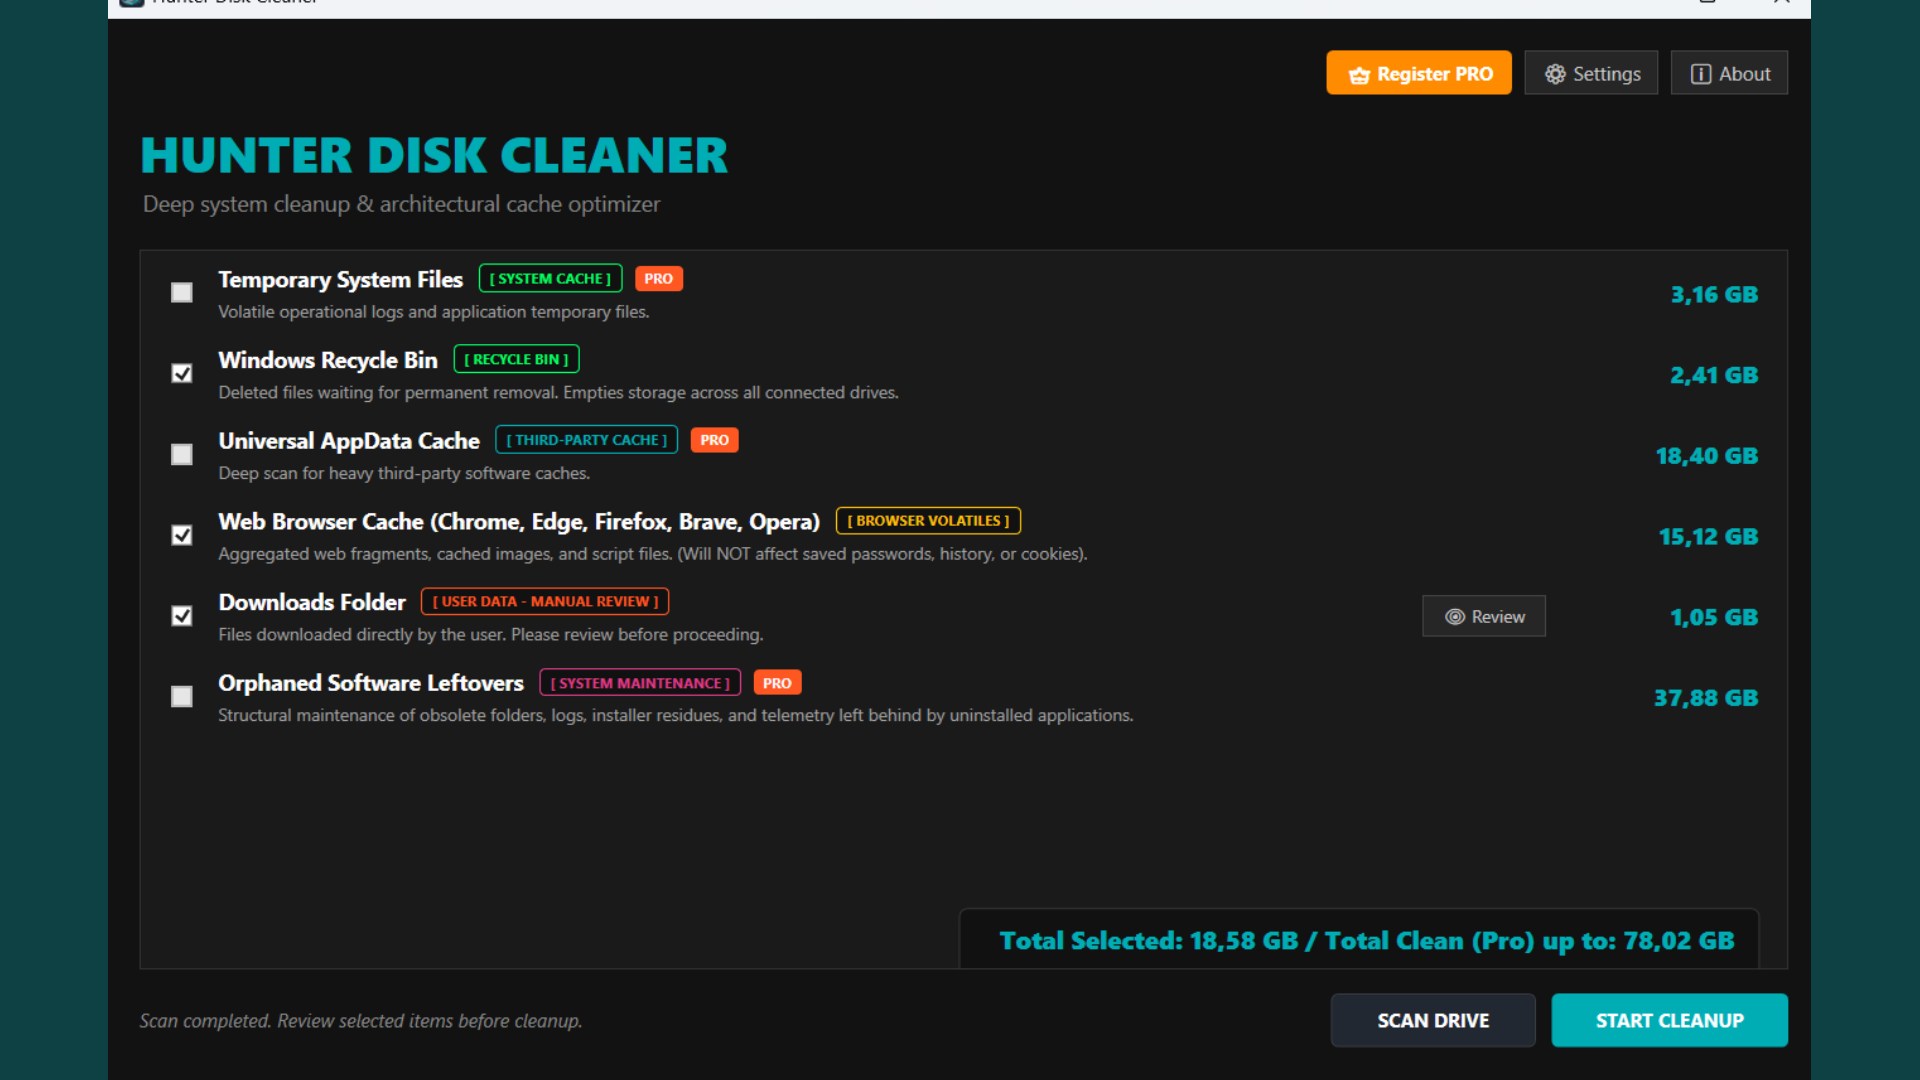Click the RECYCLE BIN tag
This screenshot has height=1080, width=1920.
(516, 359)
